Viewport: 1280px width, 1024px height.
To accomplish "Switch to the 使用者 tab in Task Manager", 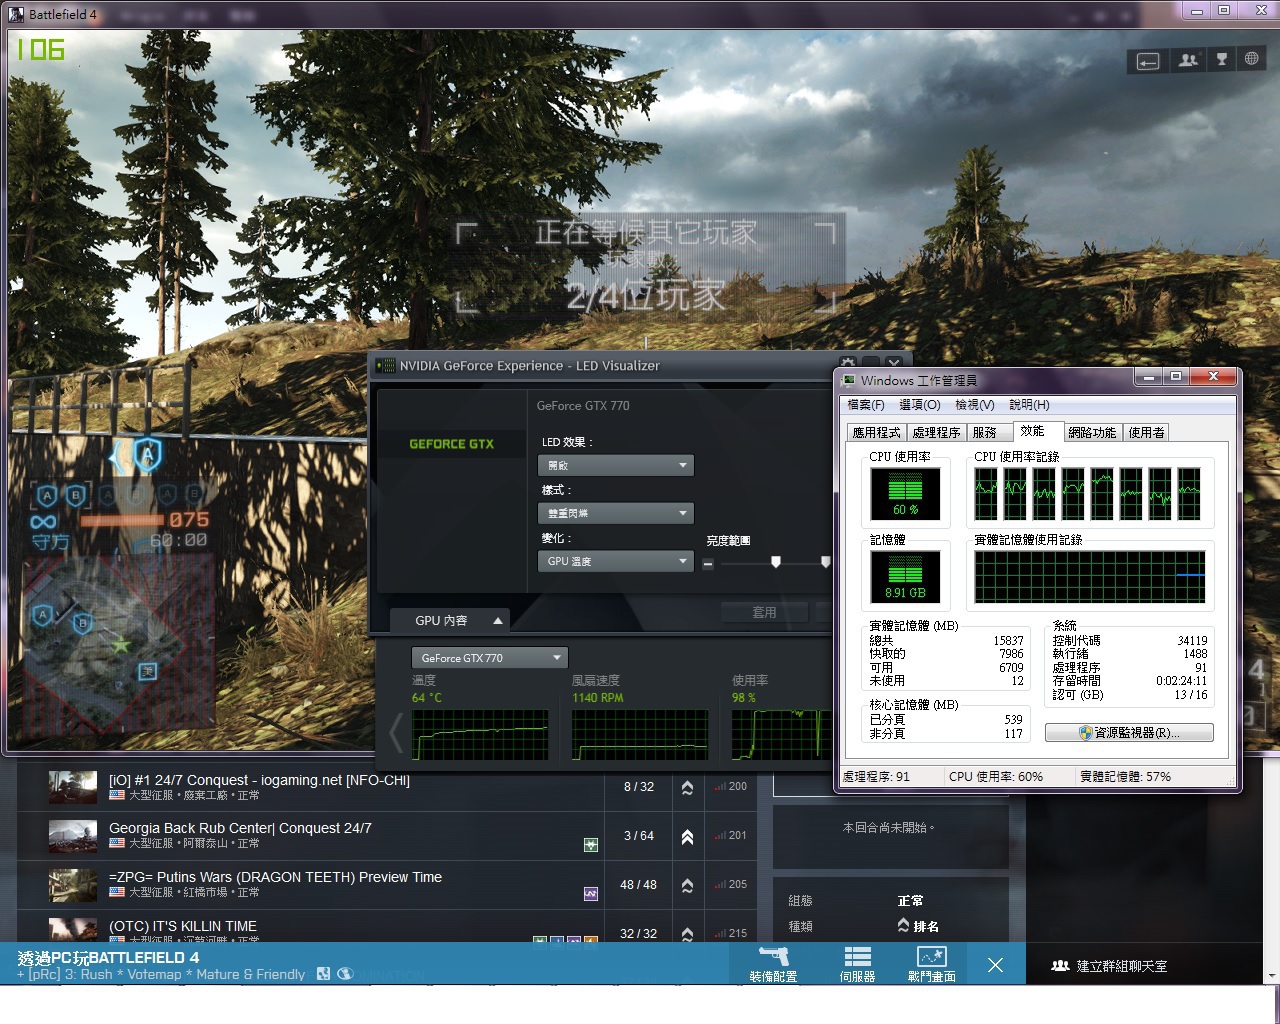I will click(1146, 433).
